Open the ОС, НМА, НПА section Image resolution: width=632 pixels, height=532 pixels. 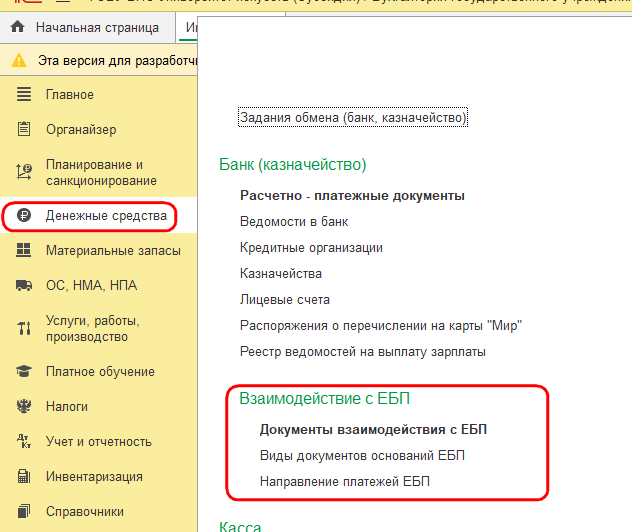[91, 285]
